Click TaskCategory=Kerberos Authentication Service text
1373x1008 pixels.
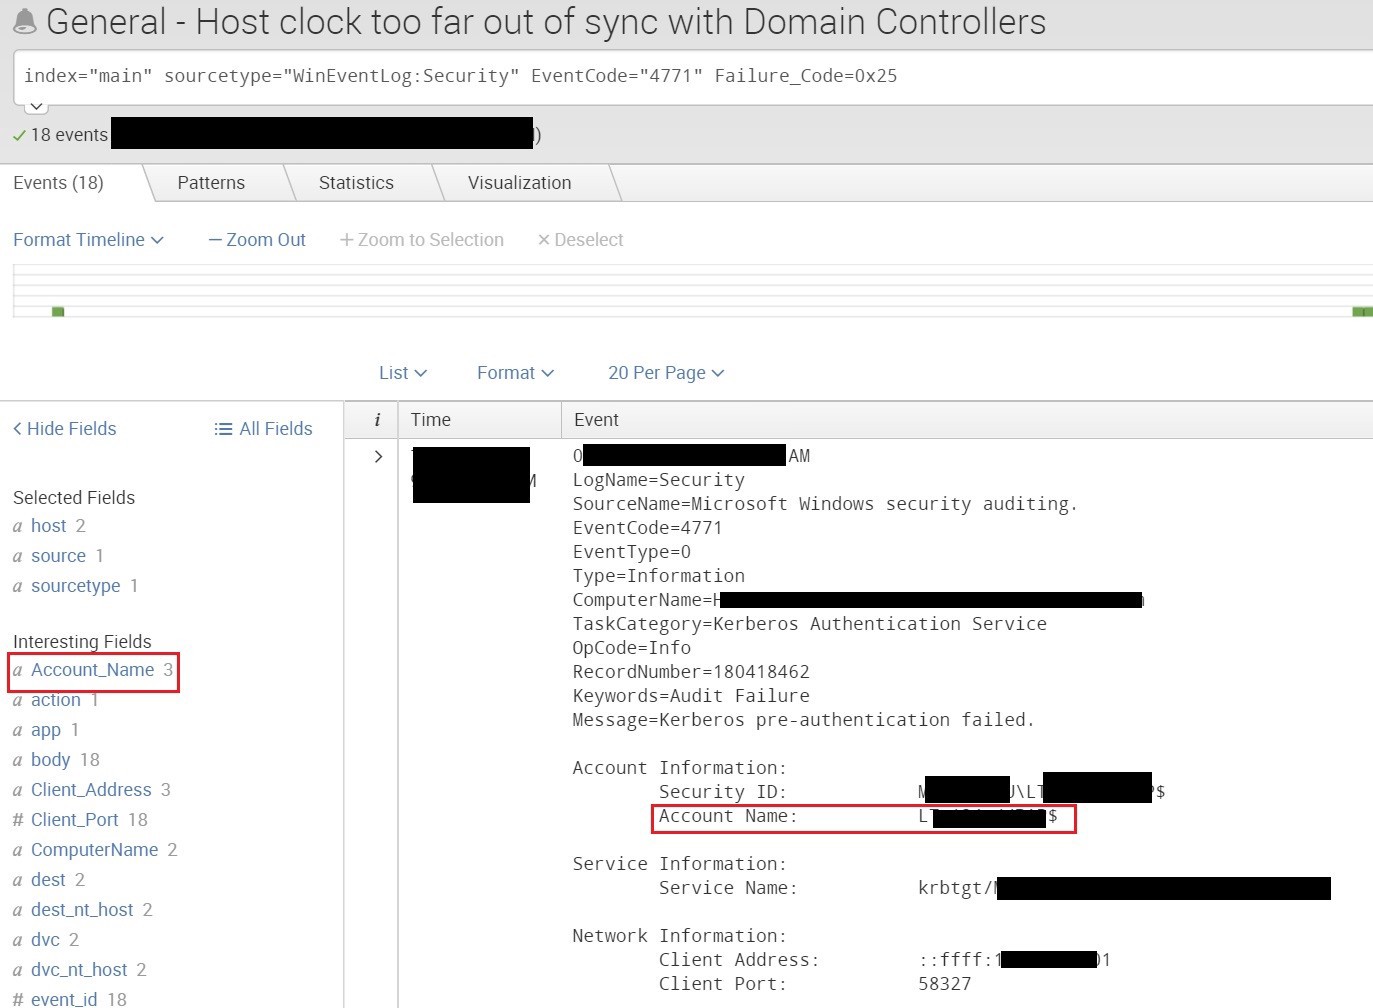(x=809, y=624)
